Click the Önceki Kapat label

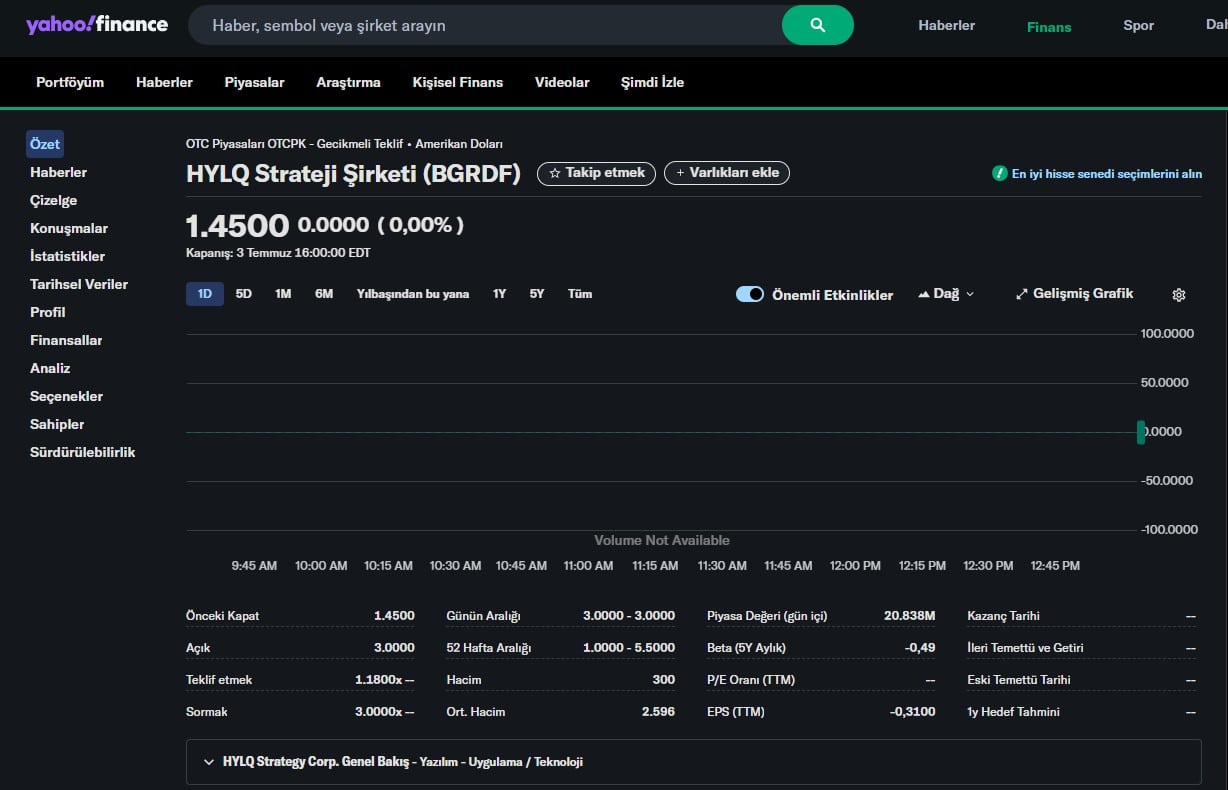[222, 616]
